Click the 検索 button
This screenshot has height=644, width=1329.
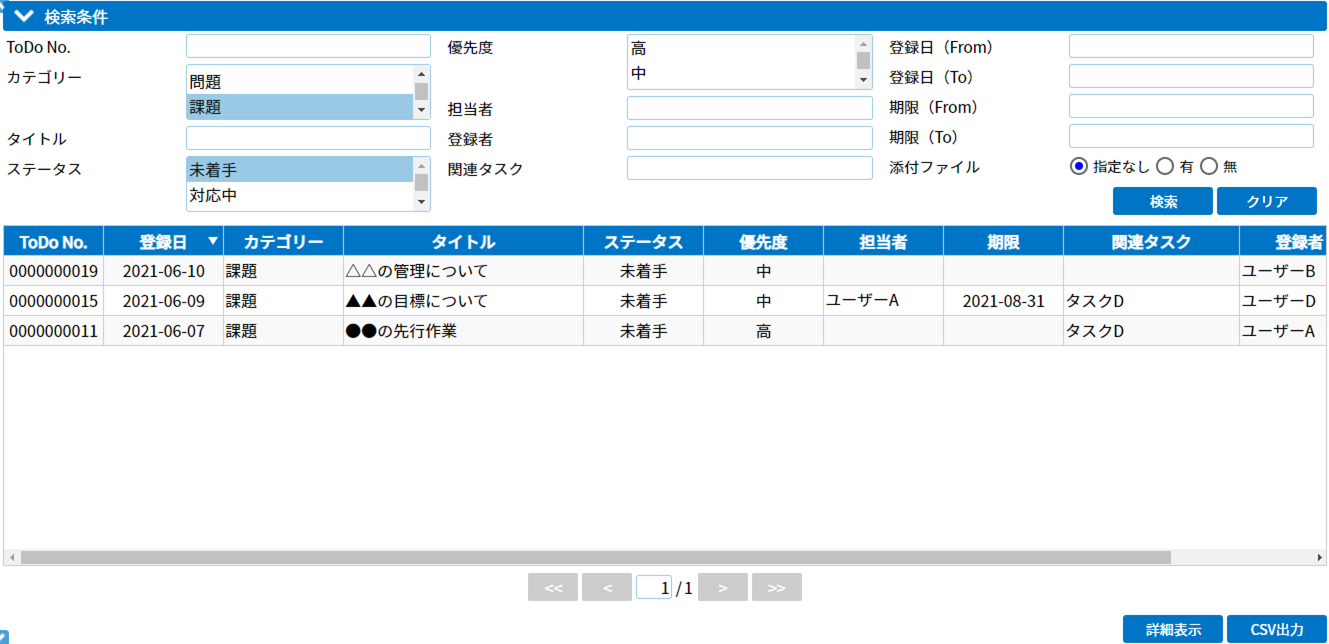1162,202
